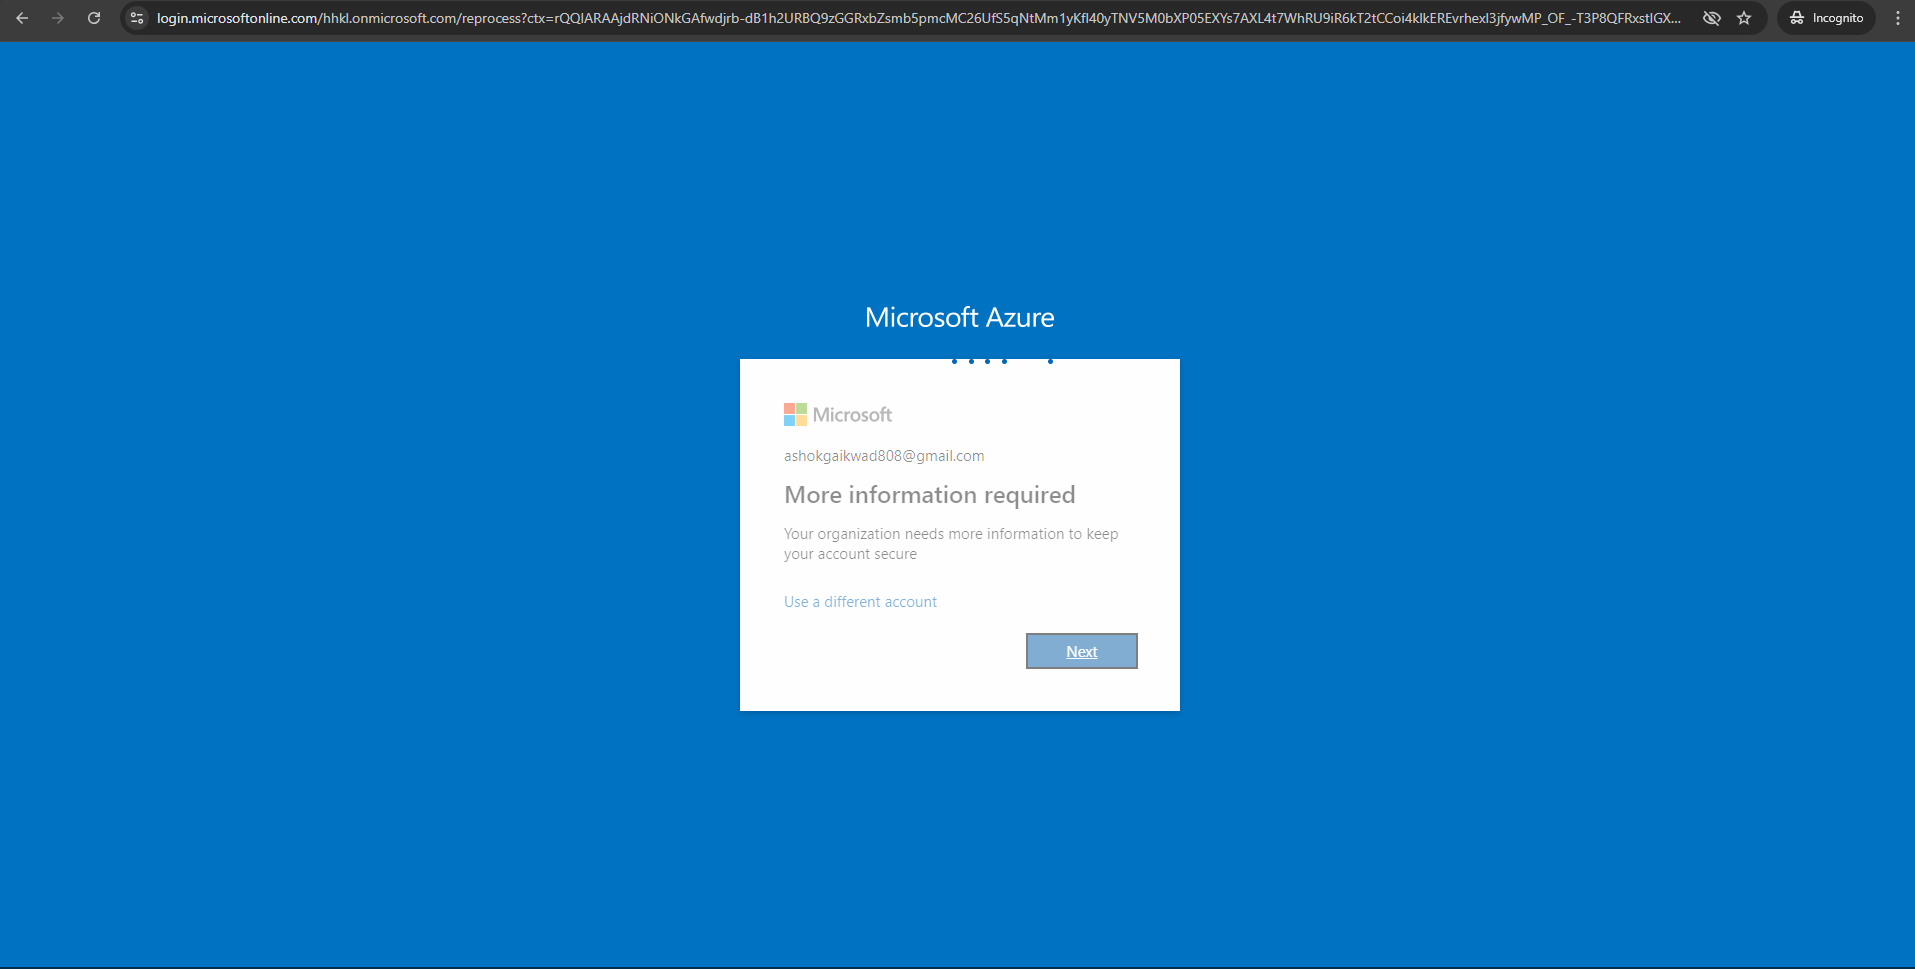This screenshot has width=1915, height=969.
Task: Click the organization needs more information message
Action: (951, 544)
